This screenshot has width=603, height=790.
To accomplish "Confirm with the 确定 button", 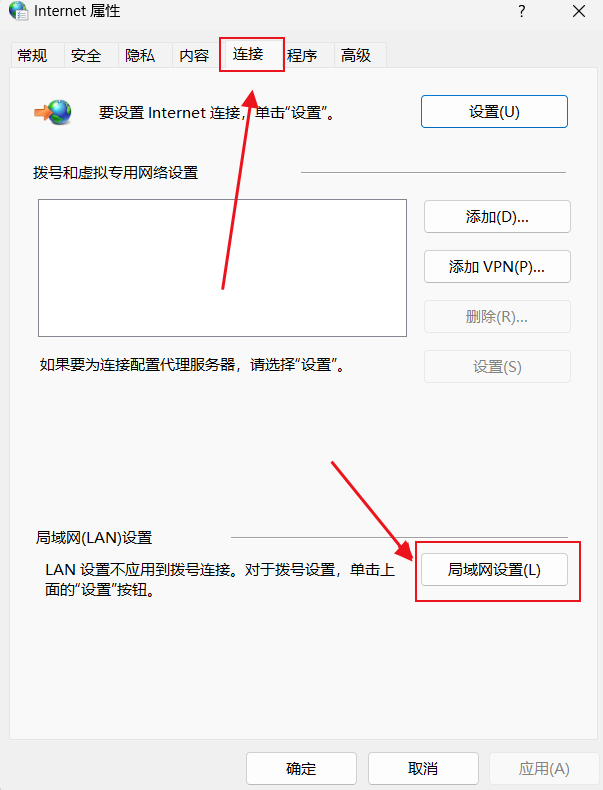I will 301,768.
